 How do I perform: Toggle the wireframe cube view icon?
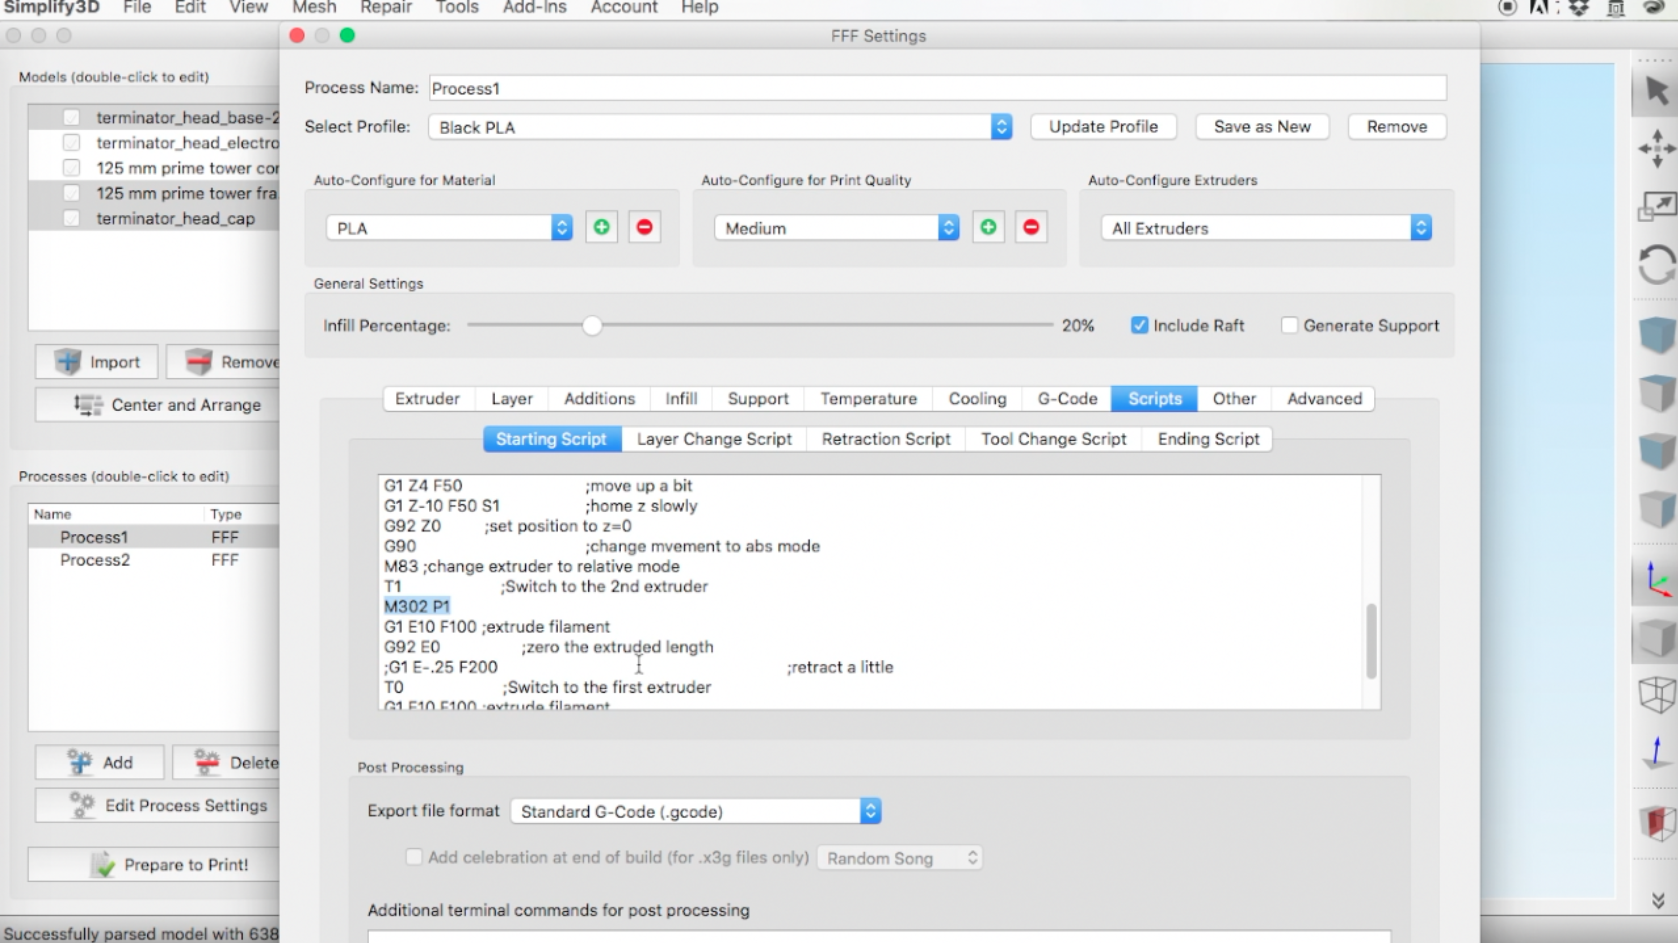[1656, 694]
